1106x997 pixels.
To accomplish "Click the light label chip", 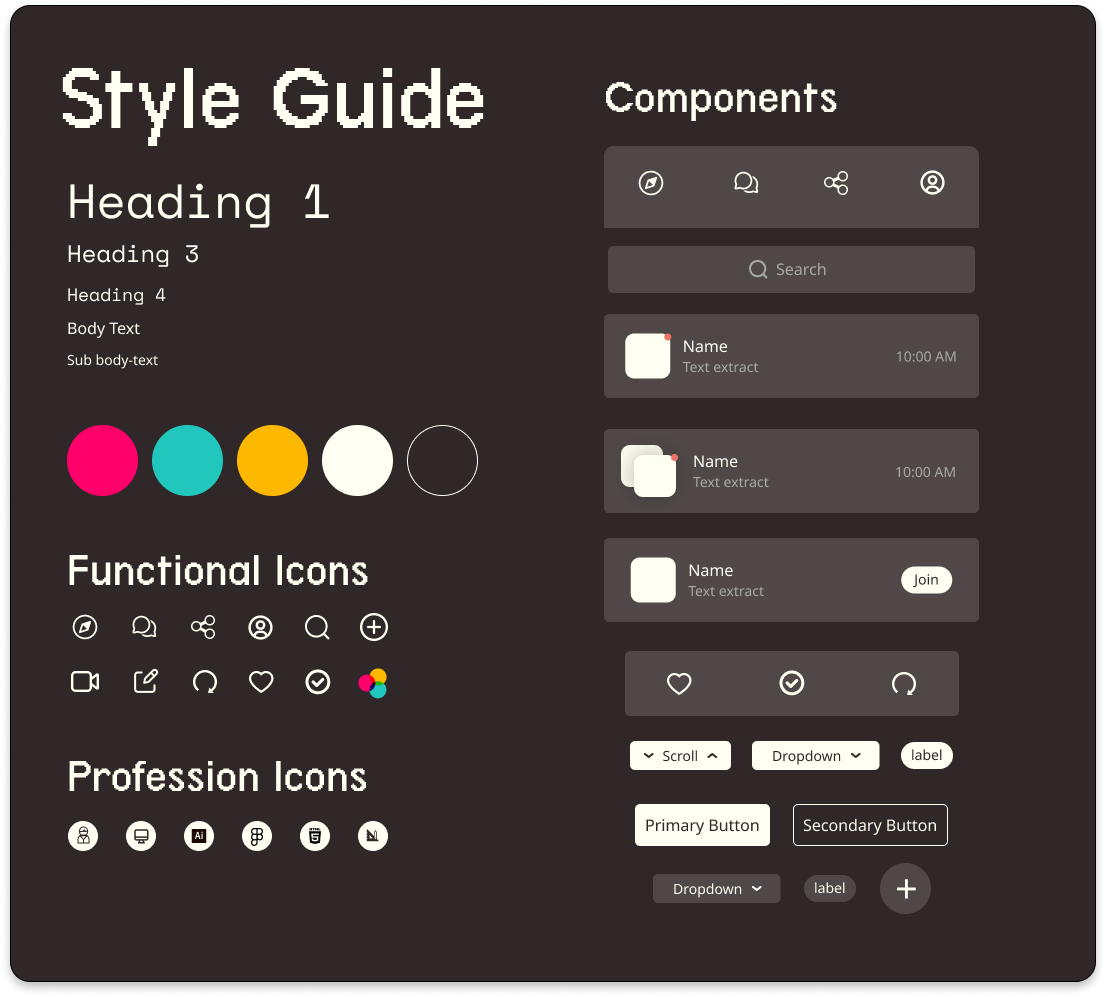I will click(927, 756).
